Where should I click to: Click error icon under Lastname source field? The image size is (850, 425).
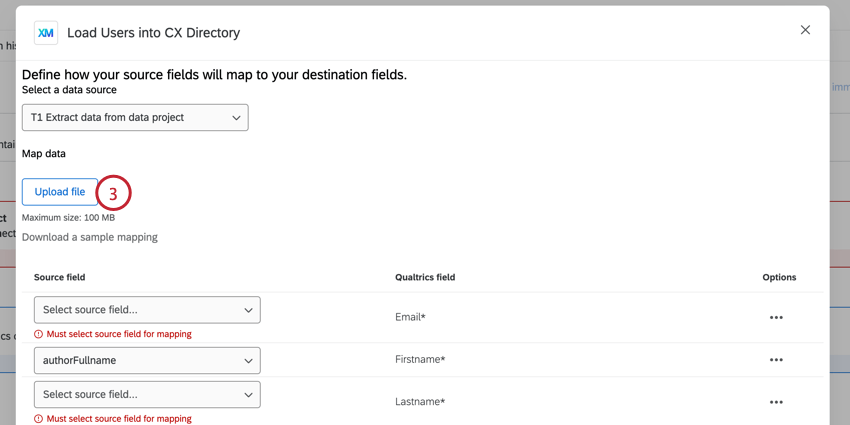(x=39, y=419)
